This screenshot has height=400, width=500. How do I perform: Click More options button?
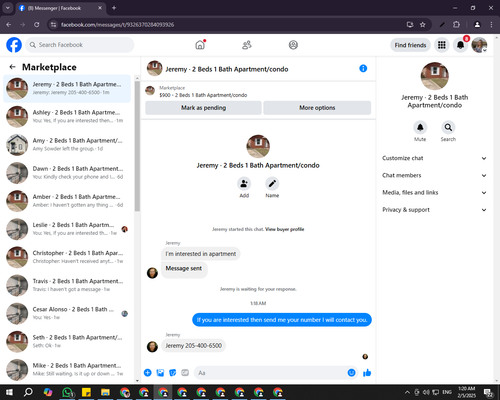coord(317,108)
